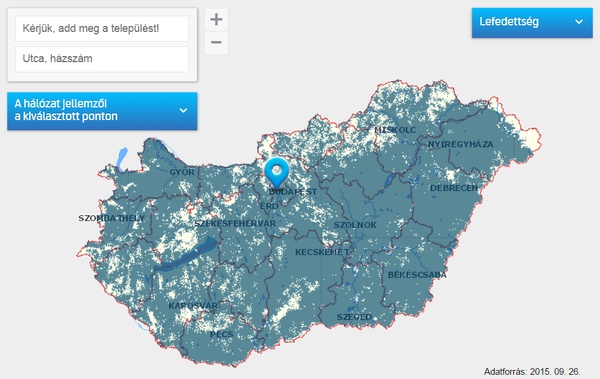Zoom out with the minus button

[217, 42]
